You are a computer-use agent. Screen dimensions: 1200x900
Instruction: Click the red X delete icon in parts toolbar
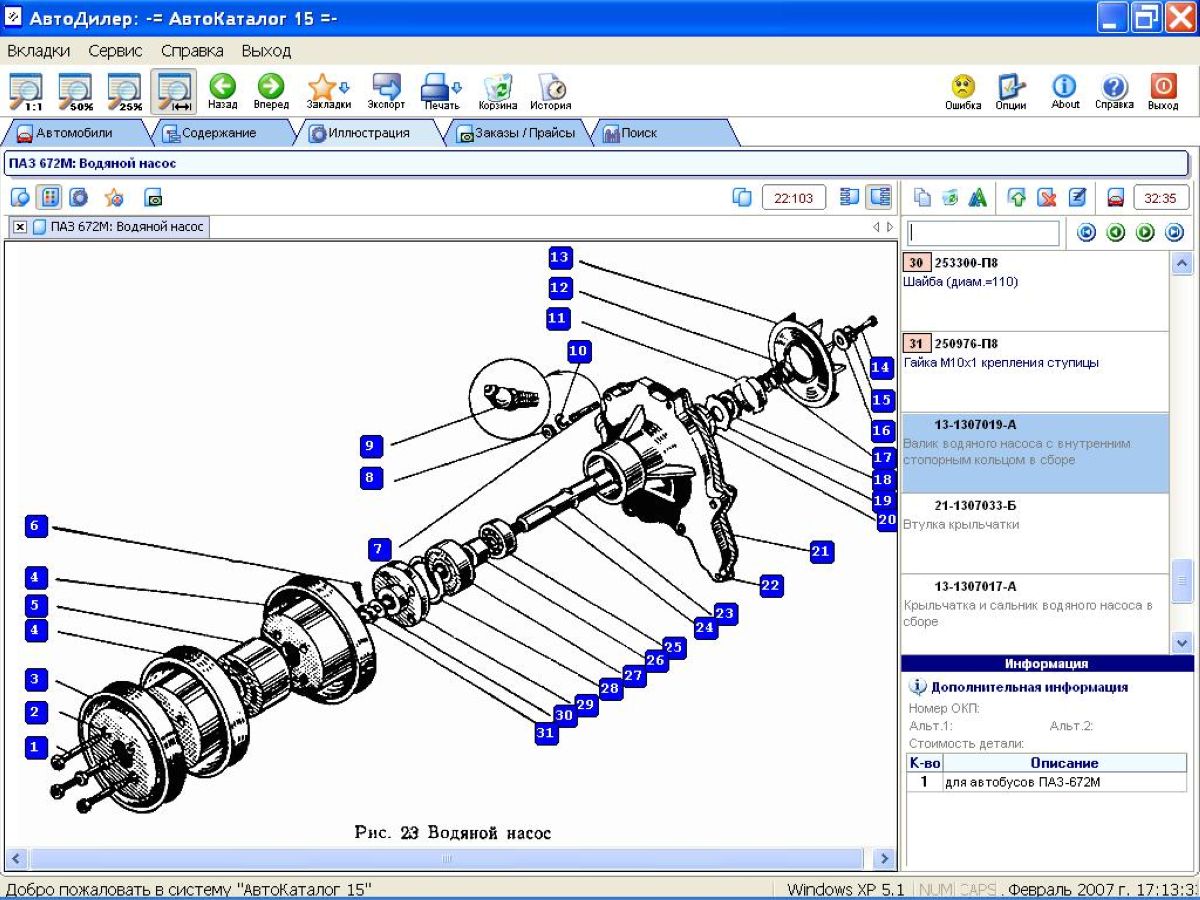tap(1047, 197)
